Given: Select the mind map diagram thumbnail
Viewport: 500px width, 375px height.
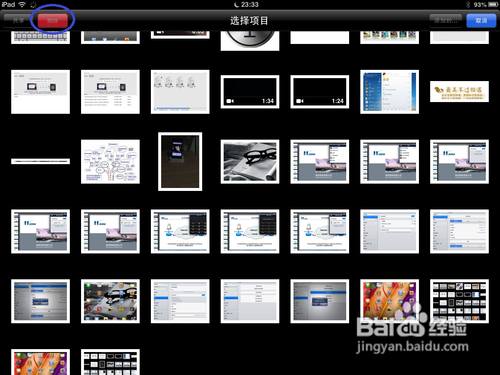Looking at the screenshot, I should [110, 162].
